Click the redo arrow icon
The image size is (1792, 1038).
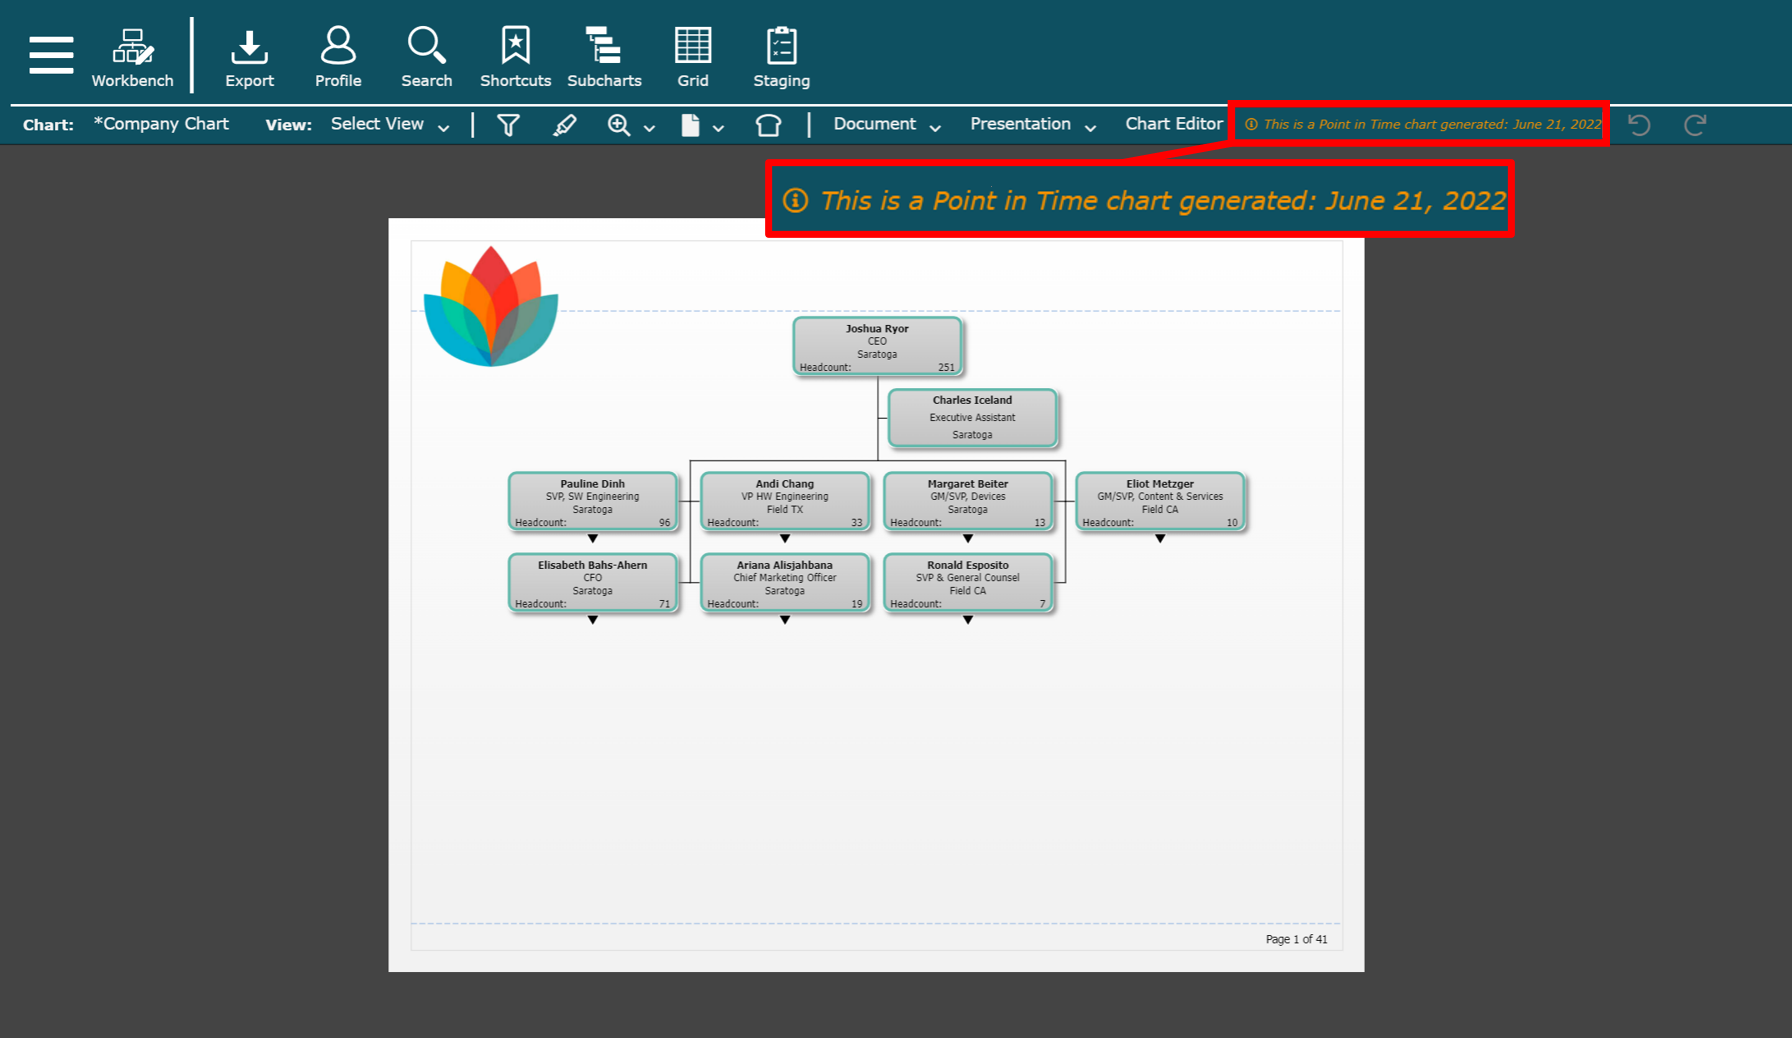point(1695,125)
